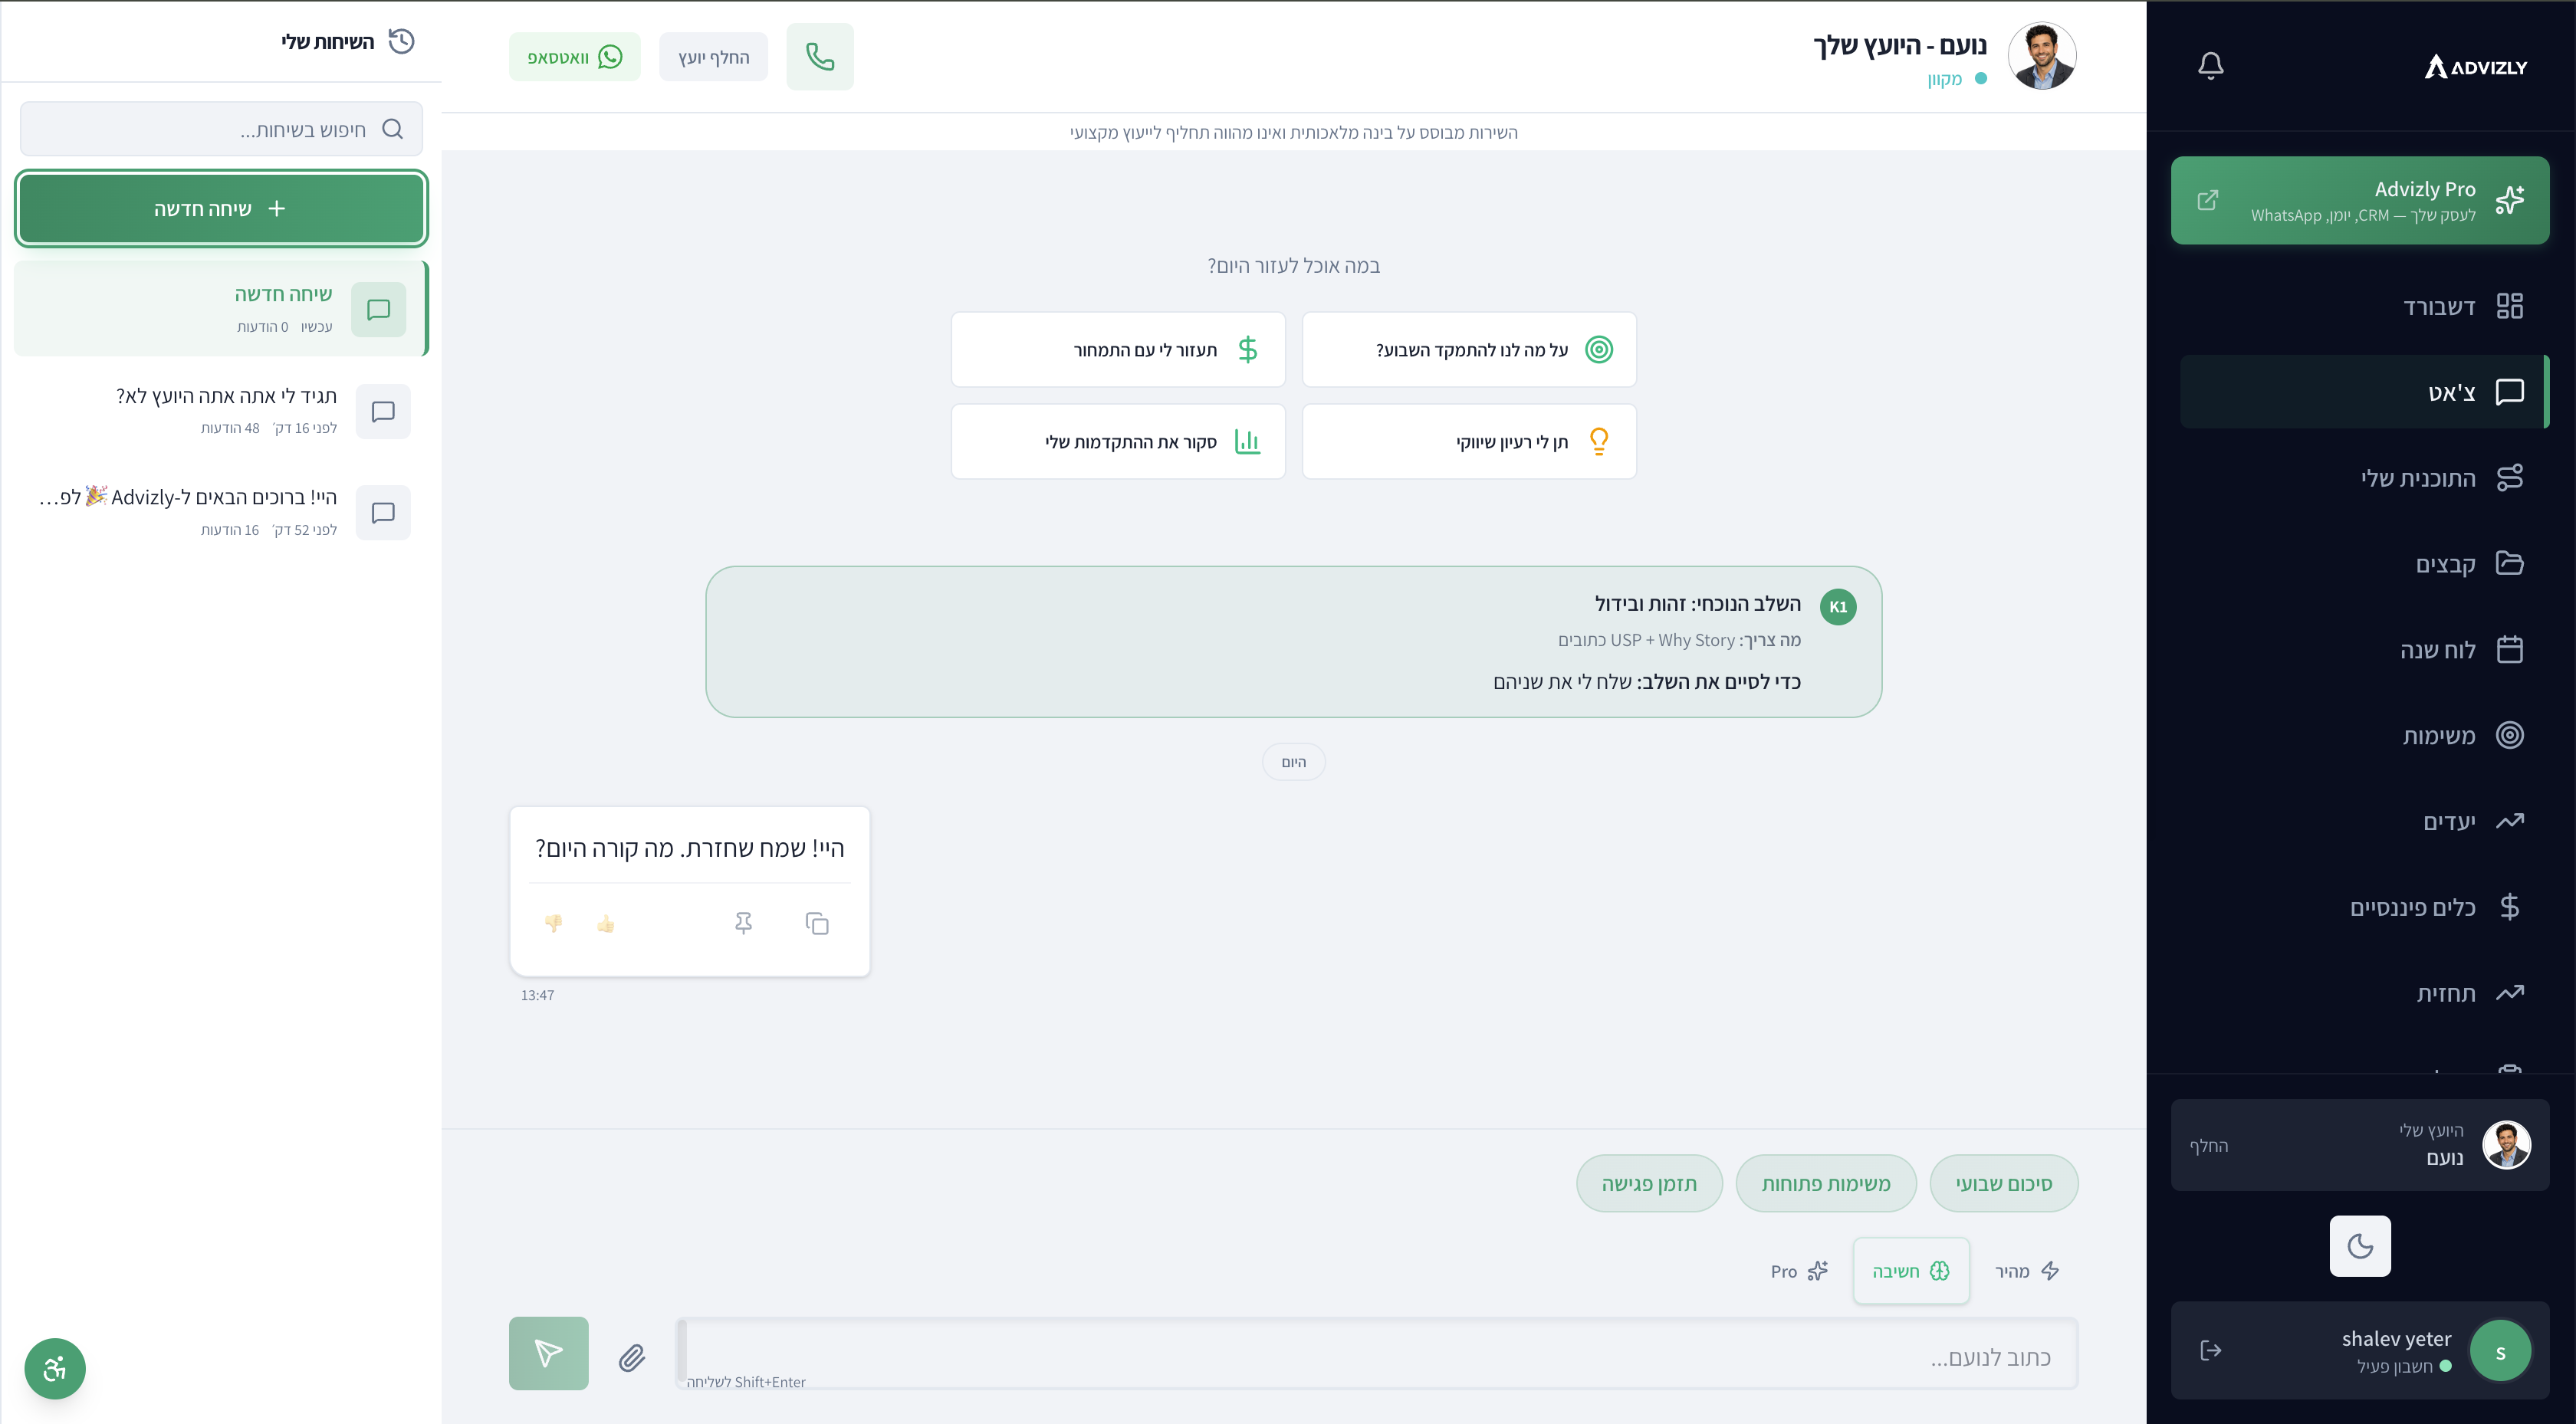Choose suggestion תן לי רעיון שיווקי
This screenshot has width=2576, height=1424.
[x=1469, y=442]
